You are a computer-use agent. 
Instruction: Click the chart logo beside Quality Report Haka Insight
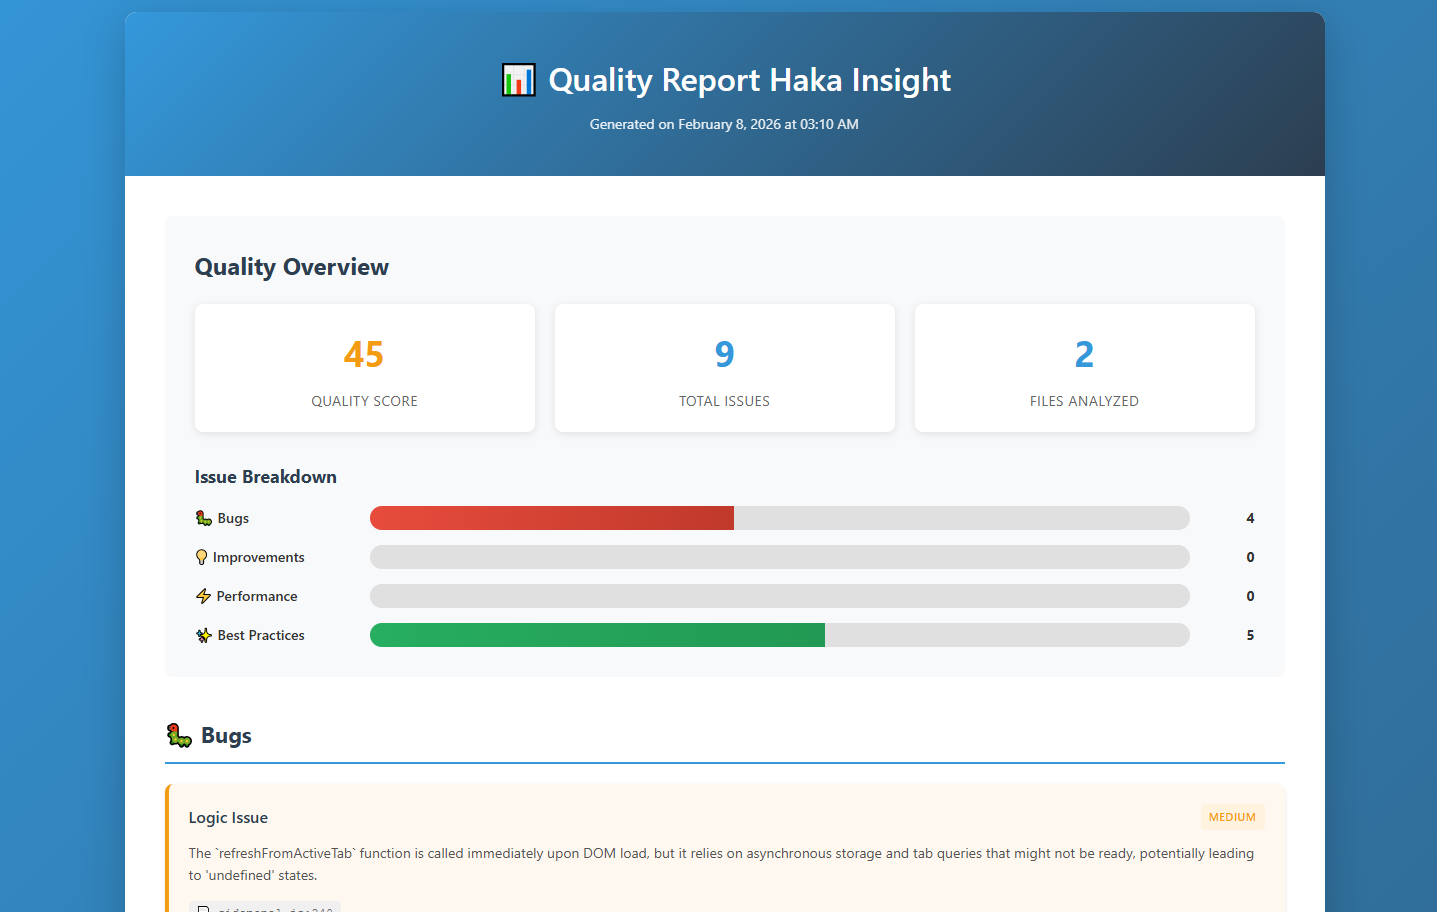pyautogui.click(x=518, y=79)
